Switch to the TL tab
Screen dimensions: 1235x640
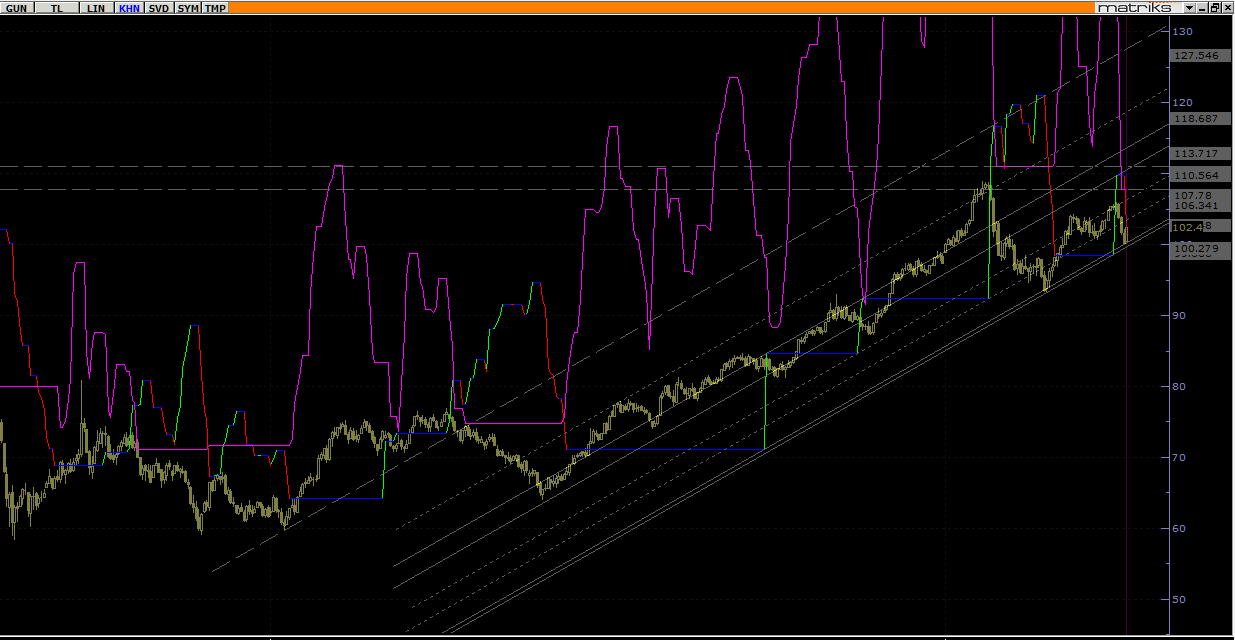[x=58, y=7]
